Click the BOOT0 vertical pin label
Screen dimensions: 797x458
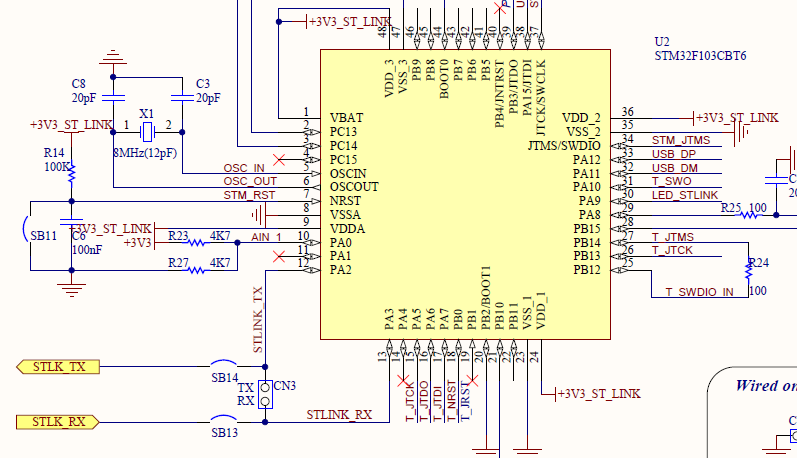pyautogui.click(x=444, y=79)
